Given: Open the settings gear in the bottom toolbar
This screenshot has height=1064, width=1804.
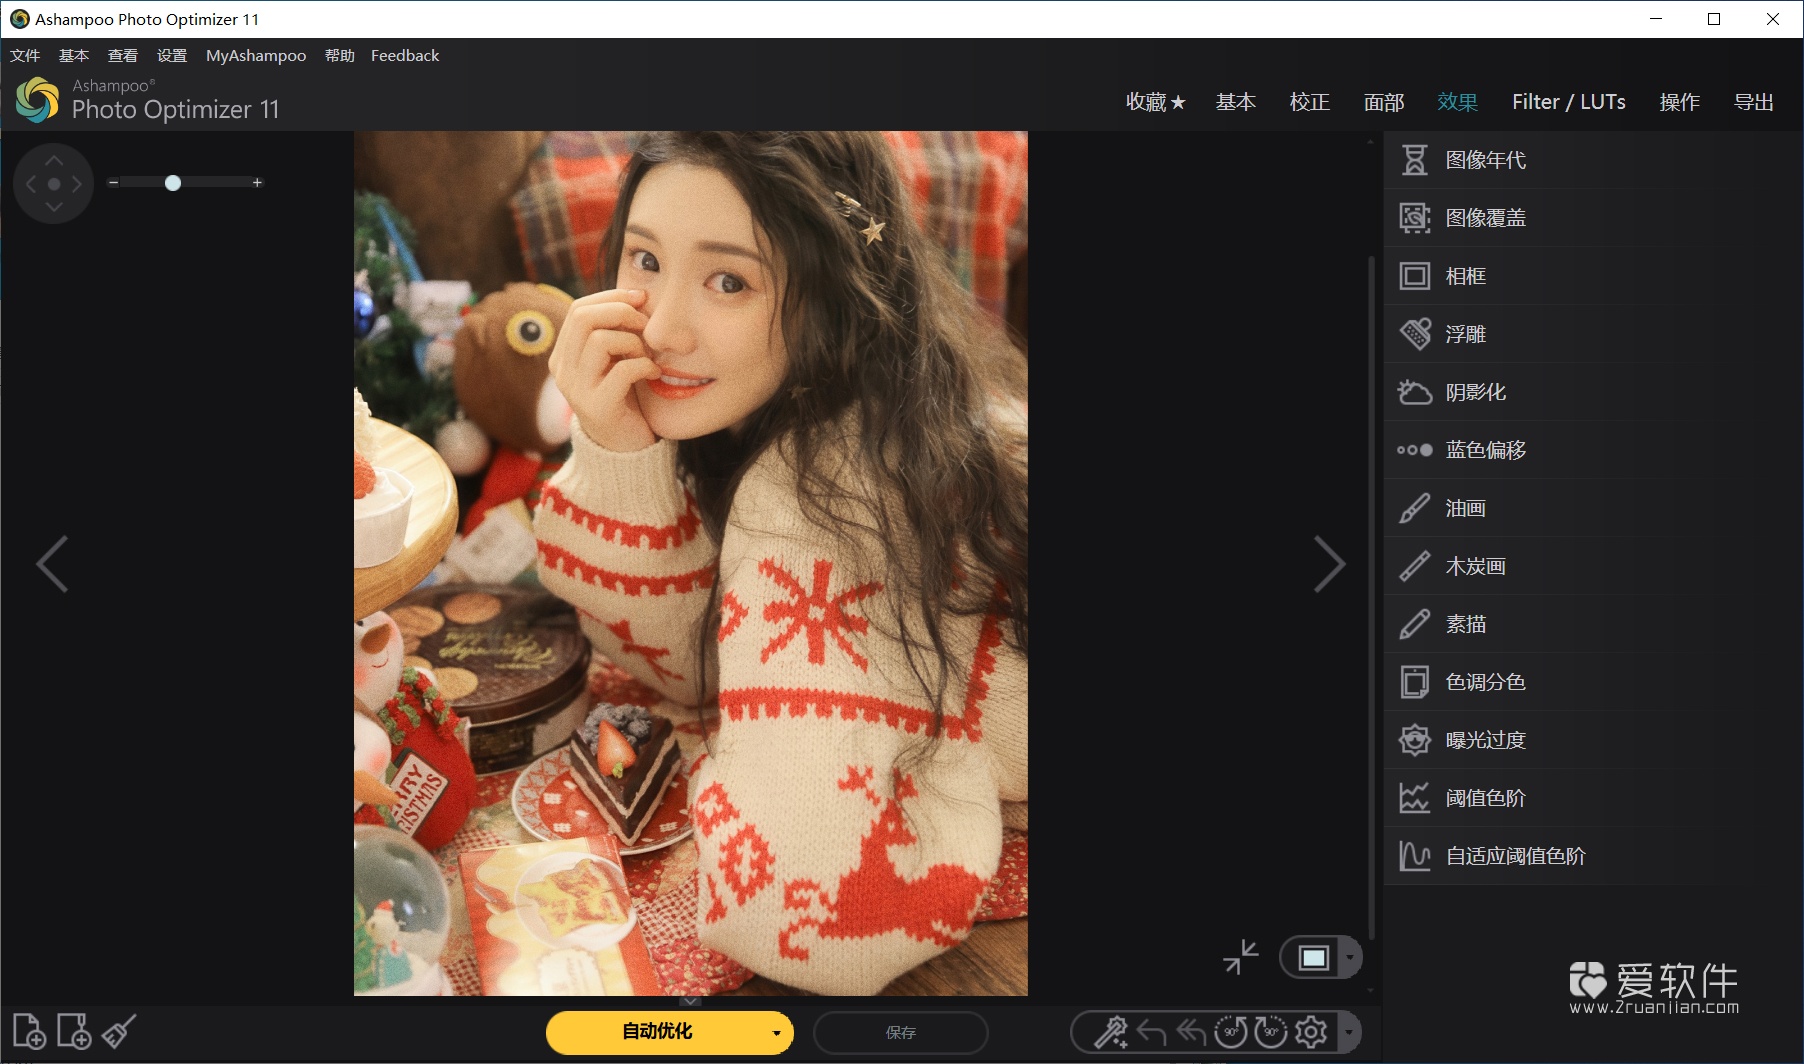Looking at the screenshot, I should (x=1312, y=1032).
